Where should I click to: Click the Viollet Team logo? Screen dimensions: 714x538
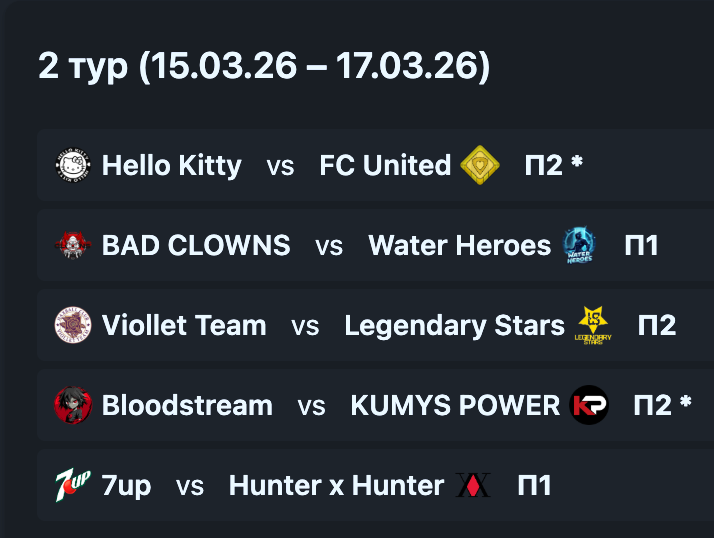(x=73, y=325)
